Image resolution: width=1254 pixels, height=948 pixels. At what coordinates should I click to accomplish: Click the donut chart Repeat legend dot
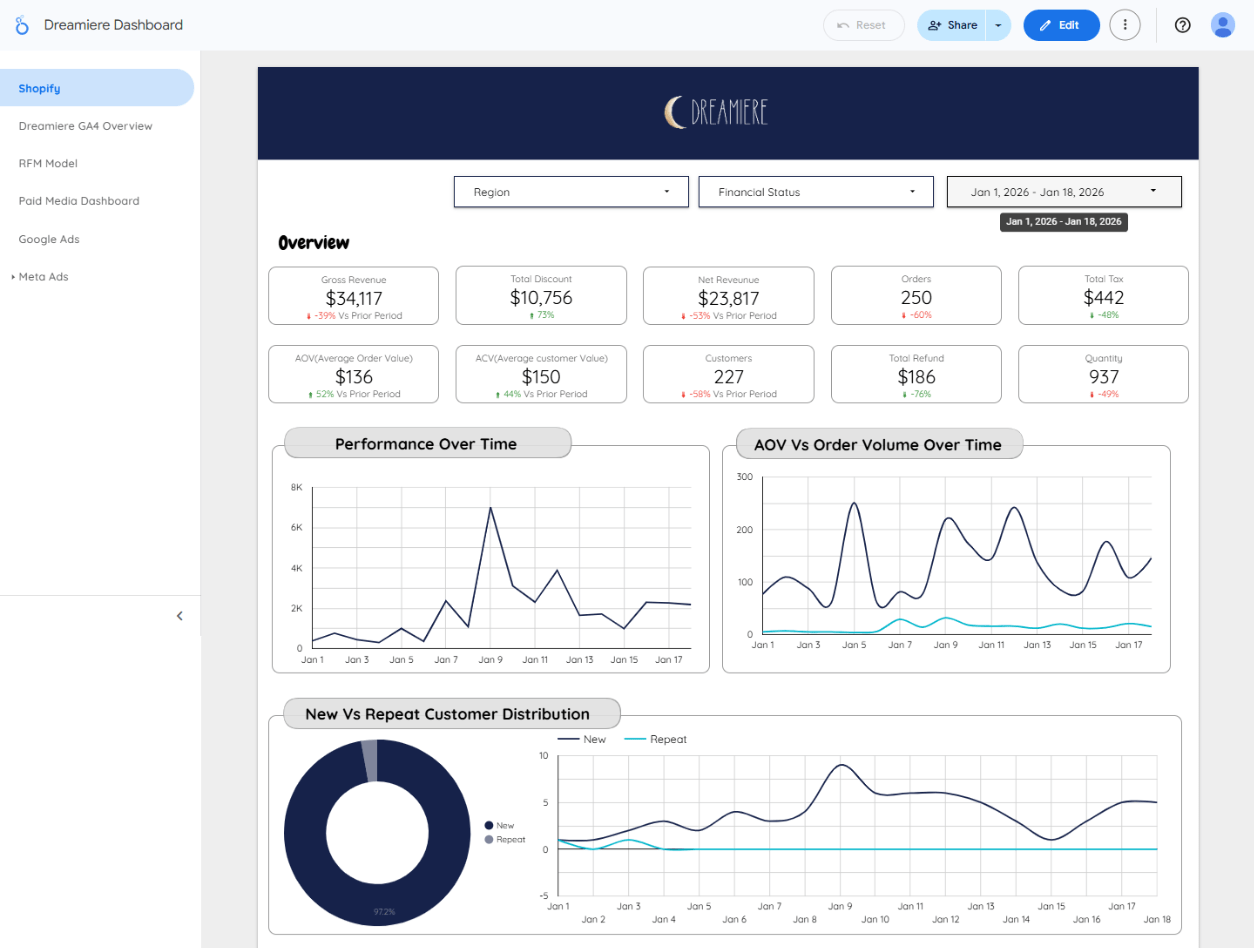pos(488,839)
